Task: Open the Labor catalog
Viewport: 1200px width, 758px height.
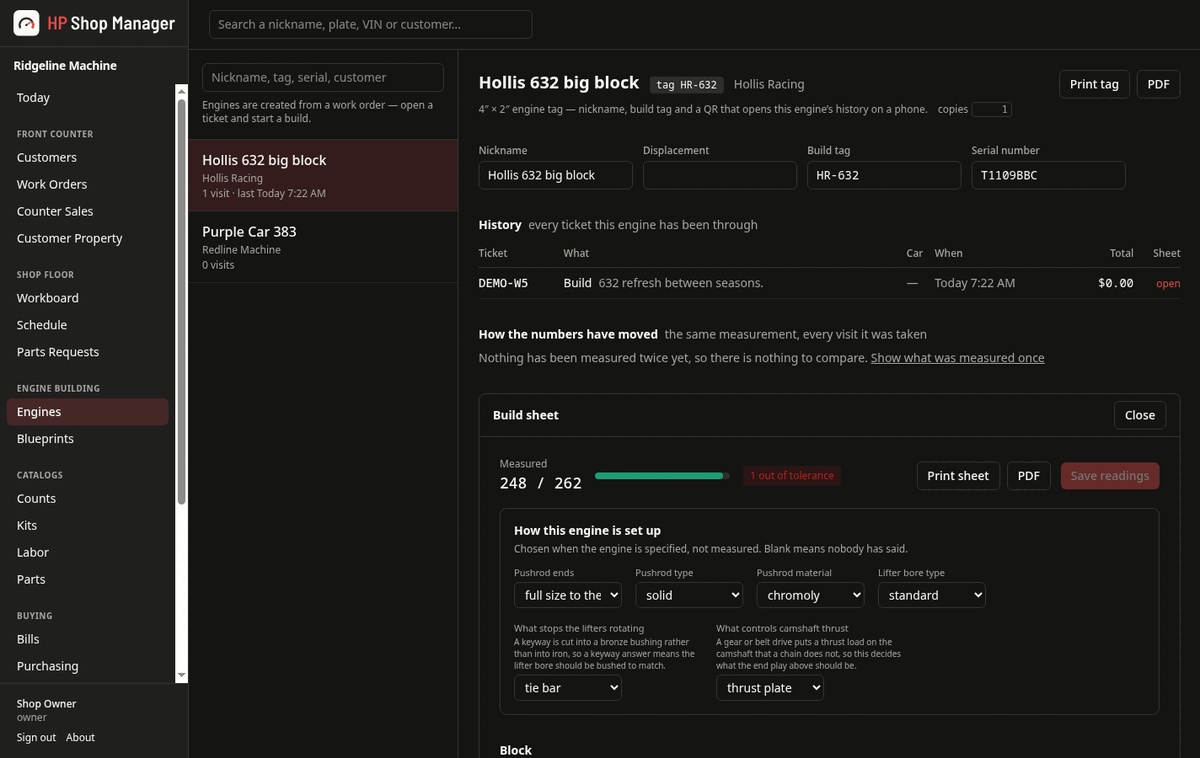Action: tap(87, 553)
